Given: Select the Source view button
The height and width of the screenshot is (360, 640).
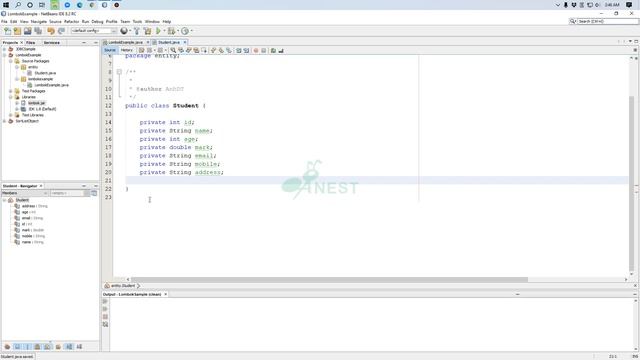Looking at the screenshot, I should pyautogui.click(x=110, y=50).
